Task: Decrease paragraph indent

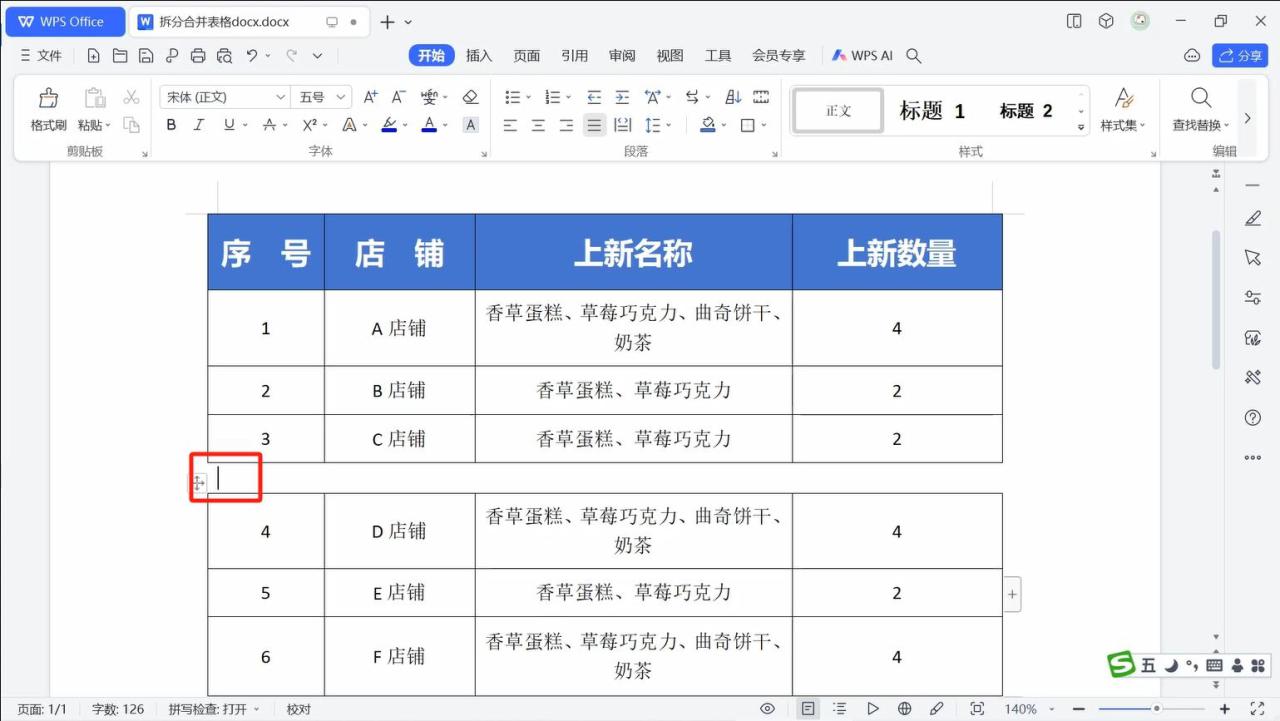Action: [x=594, y=97]
